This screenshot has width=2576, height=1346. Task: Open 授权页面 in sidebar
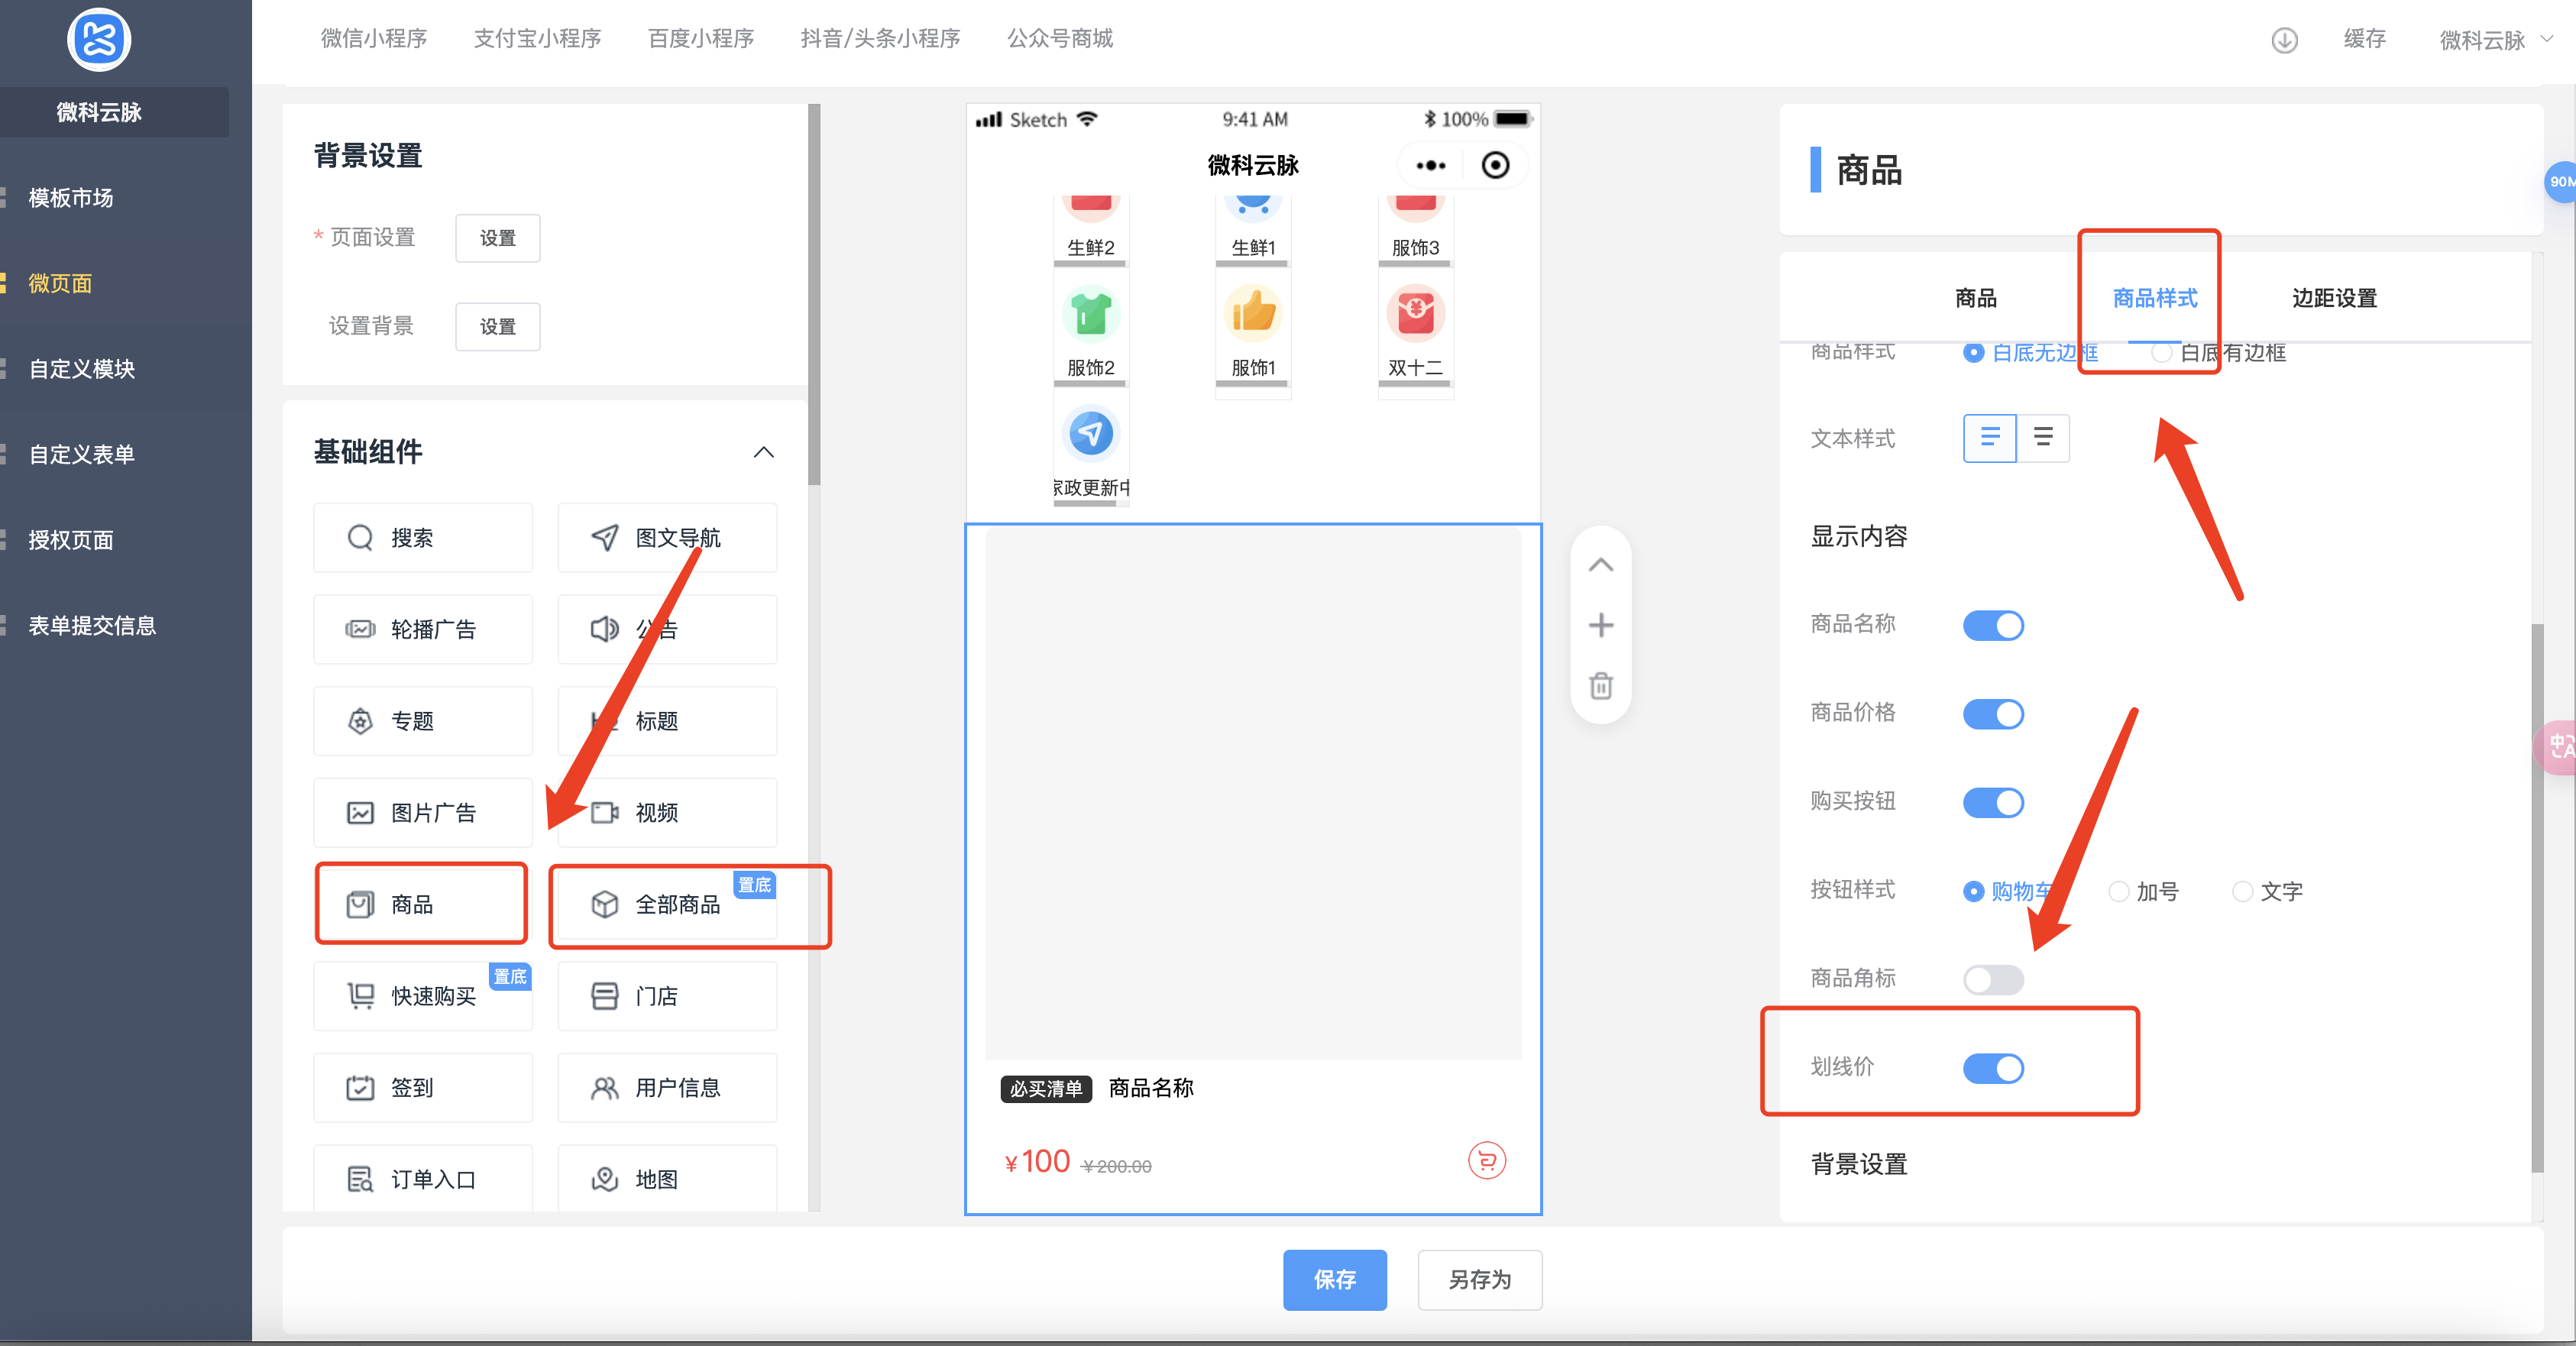[x=70, y=540]
